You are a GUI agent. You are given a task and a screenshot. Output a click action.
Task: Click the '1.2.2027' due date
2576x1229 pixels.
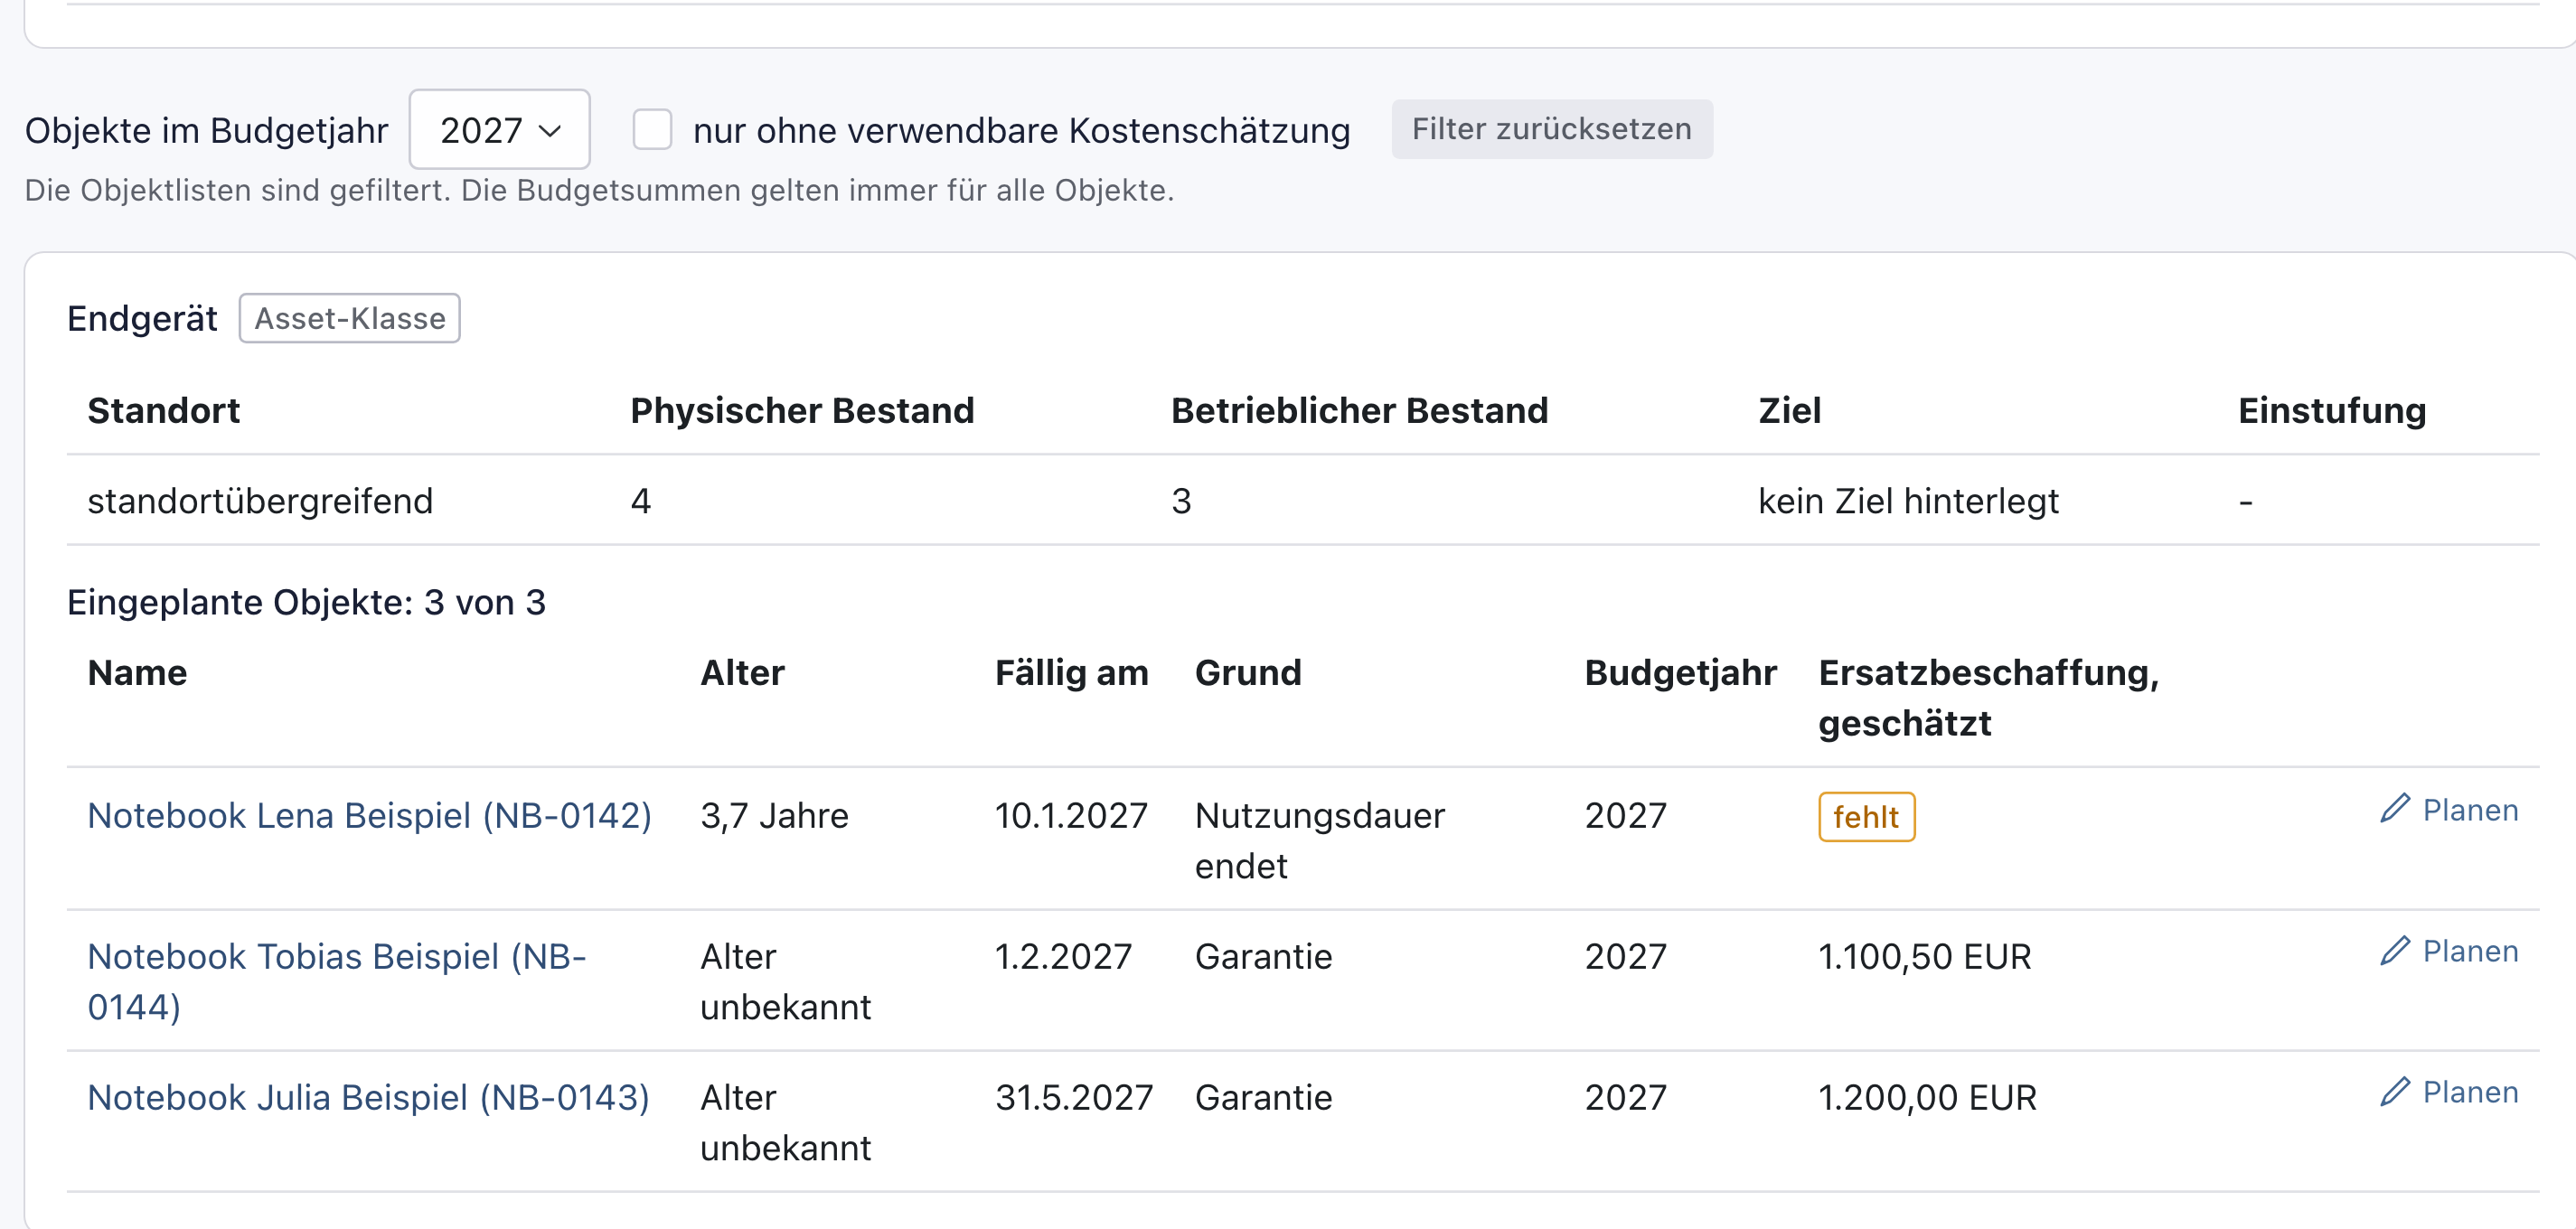point(1063,957)
